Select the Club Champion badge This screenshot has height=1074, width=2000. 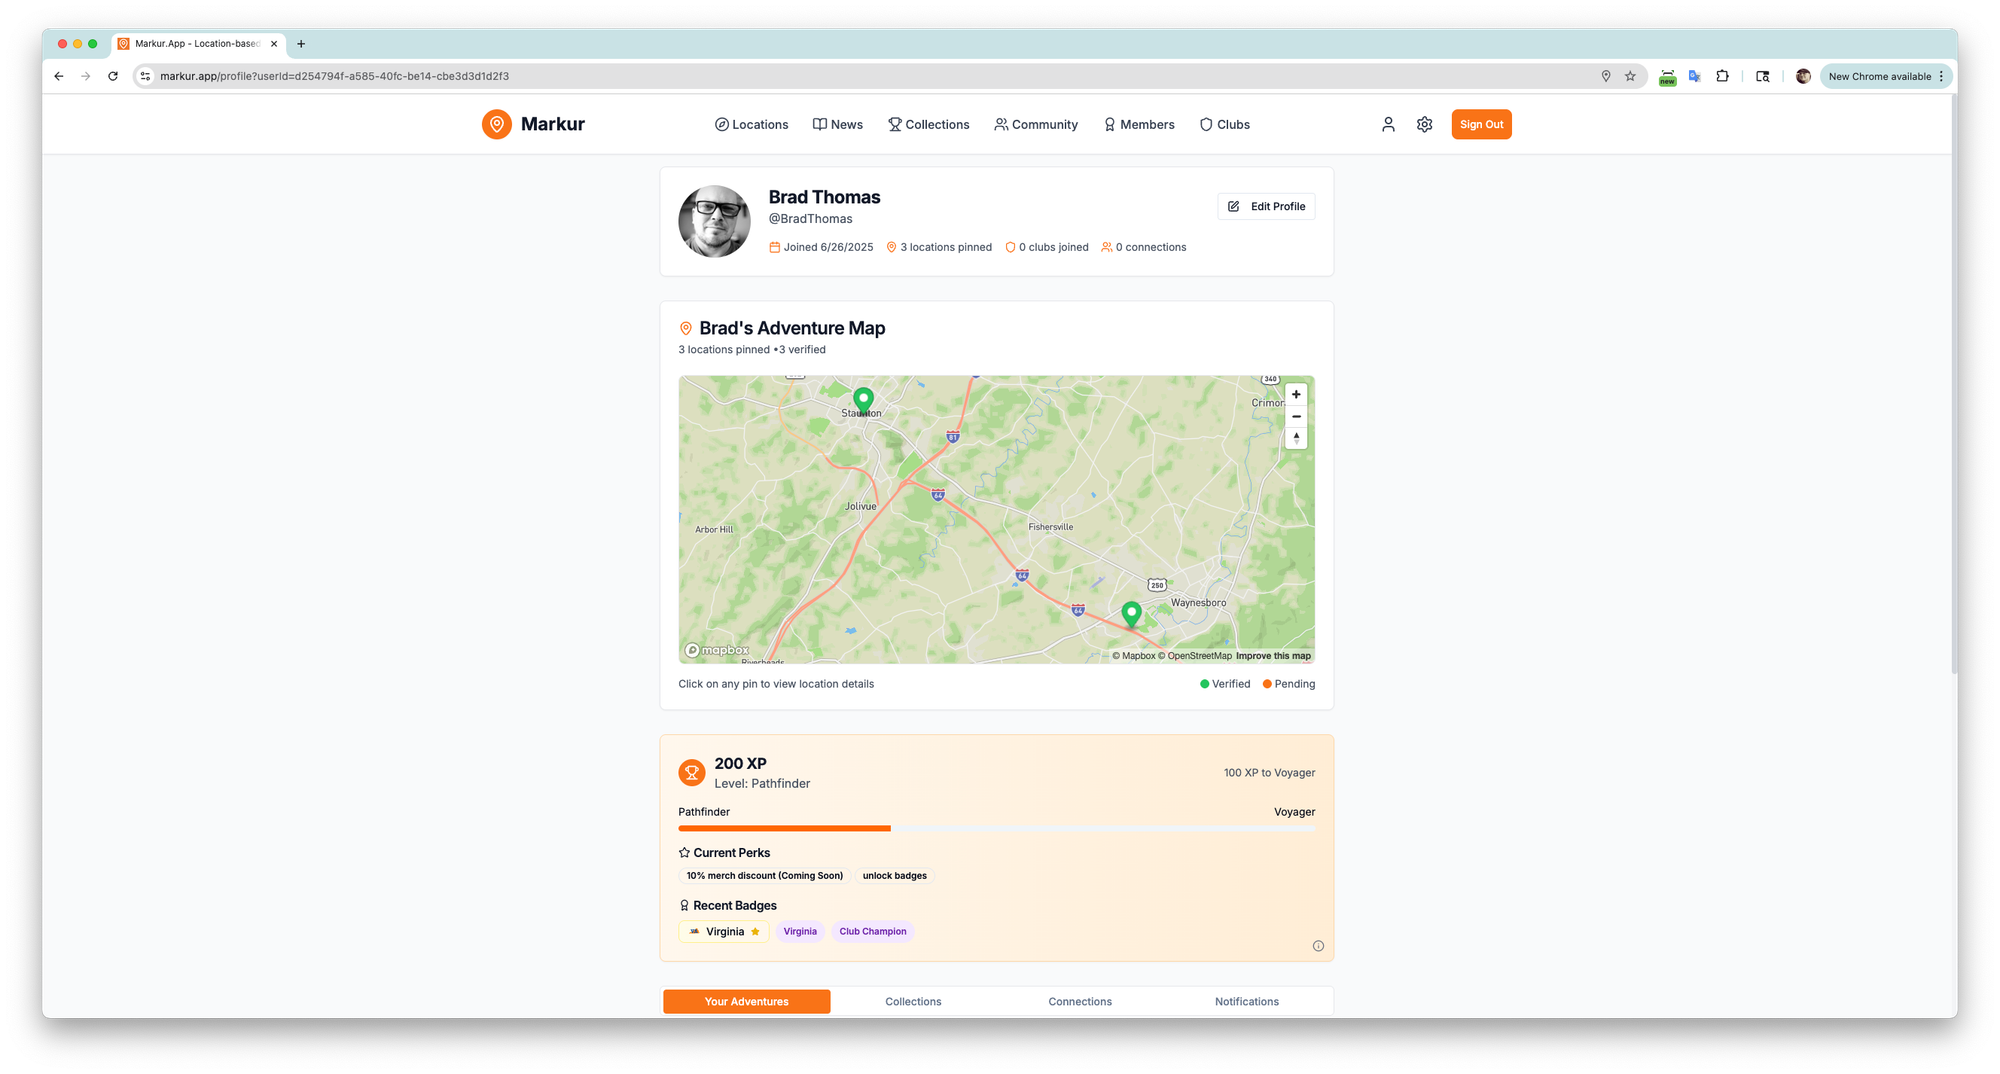pyautogui.click(x=872, y=932)
